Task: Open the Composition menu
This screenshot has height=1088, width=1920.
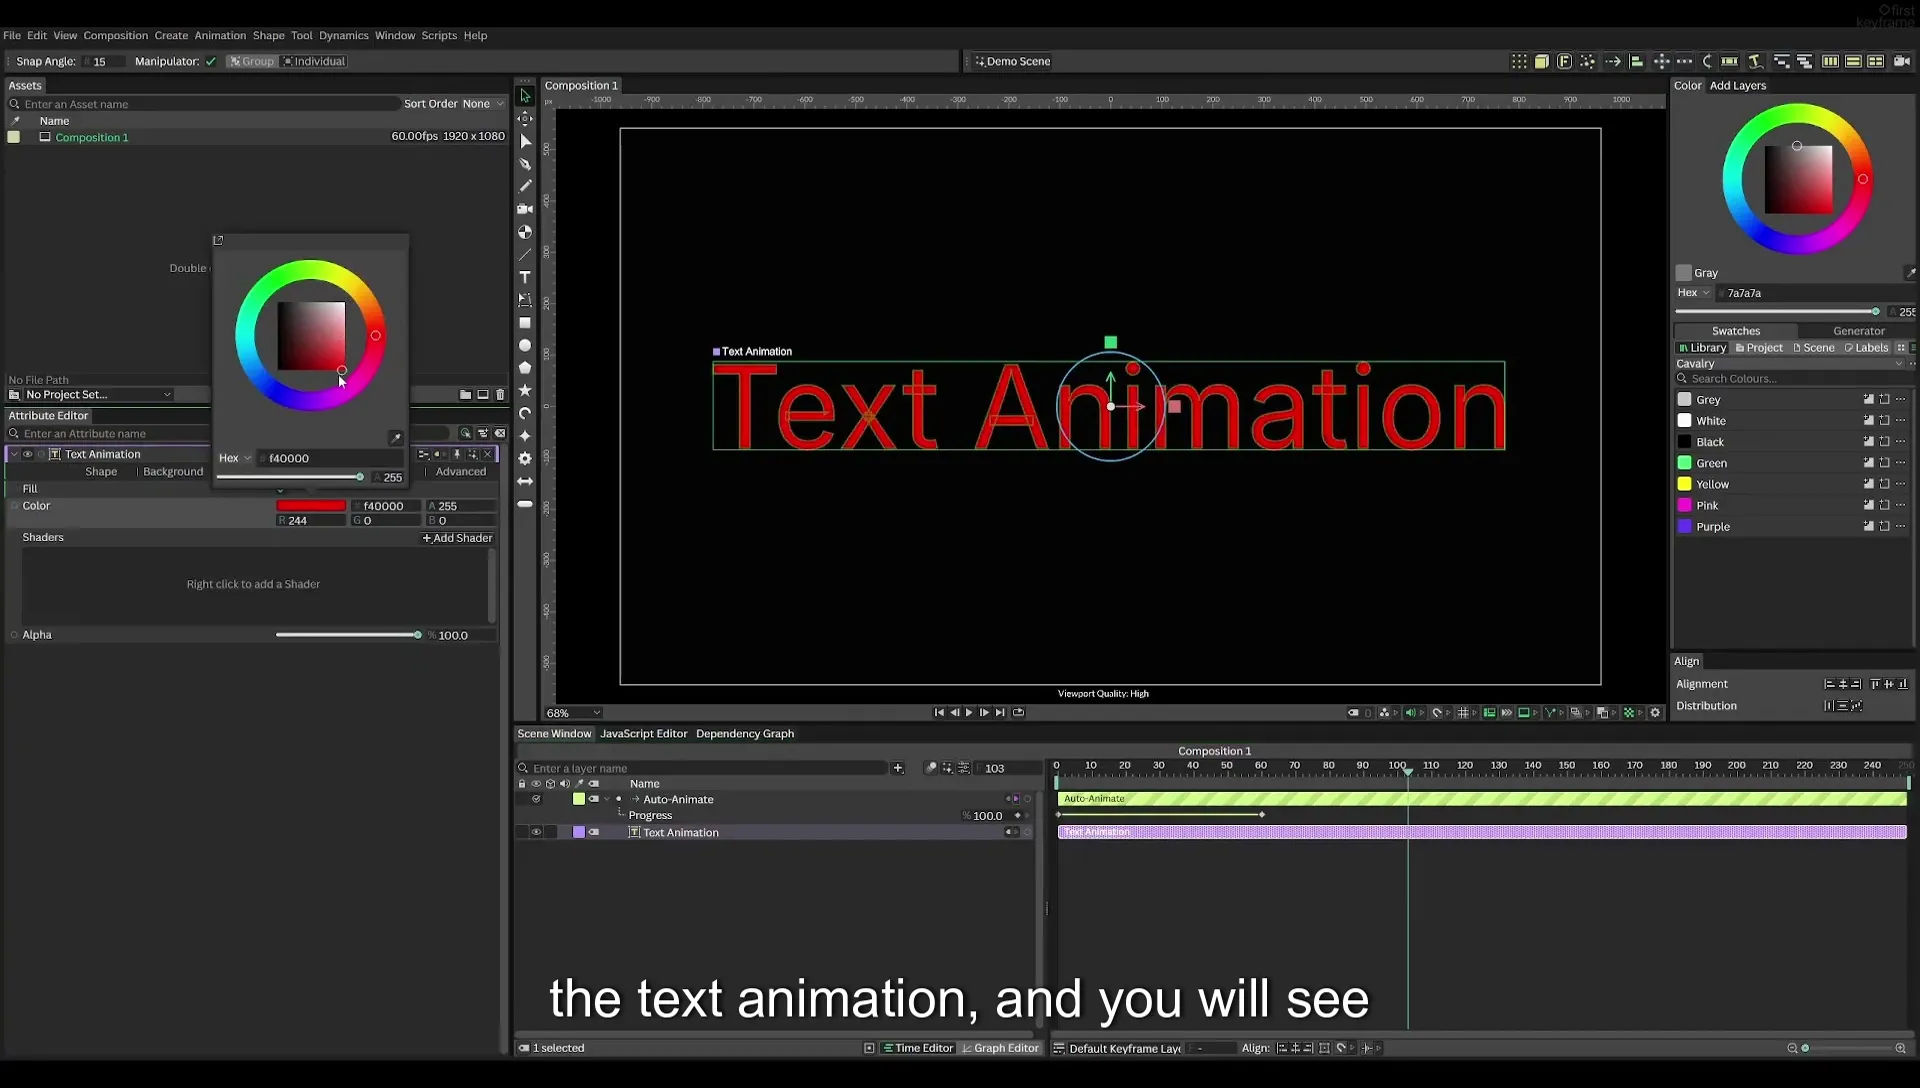Action: (x=115, y=35)
